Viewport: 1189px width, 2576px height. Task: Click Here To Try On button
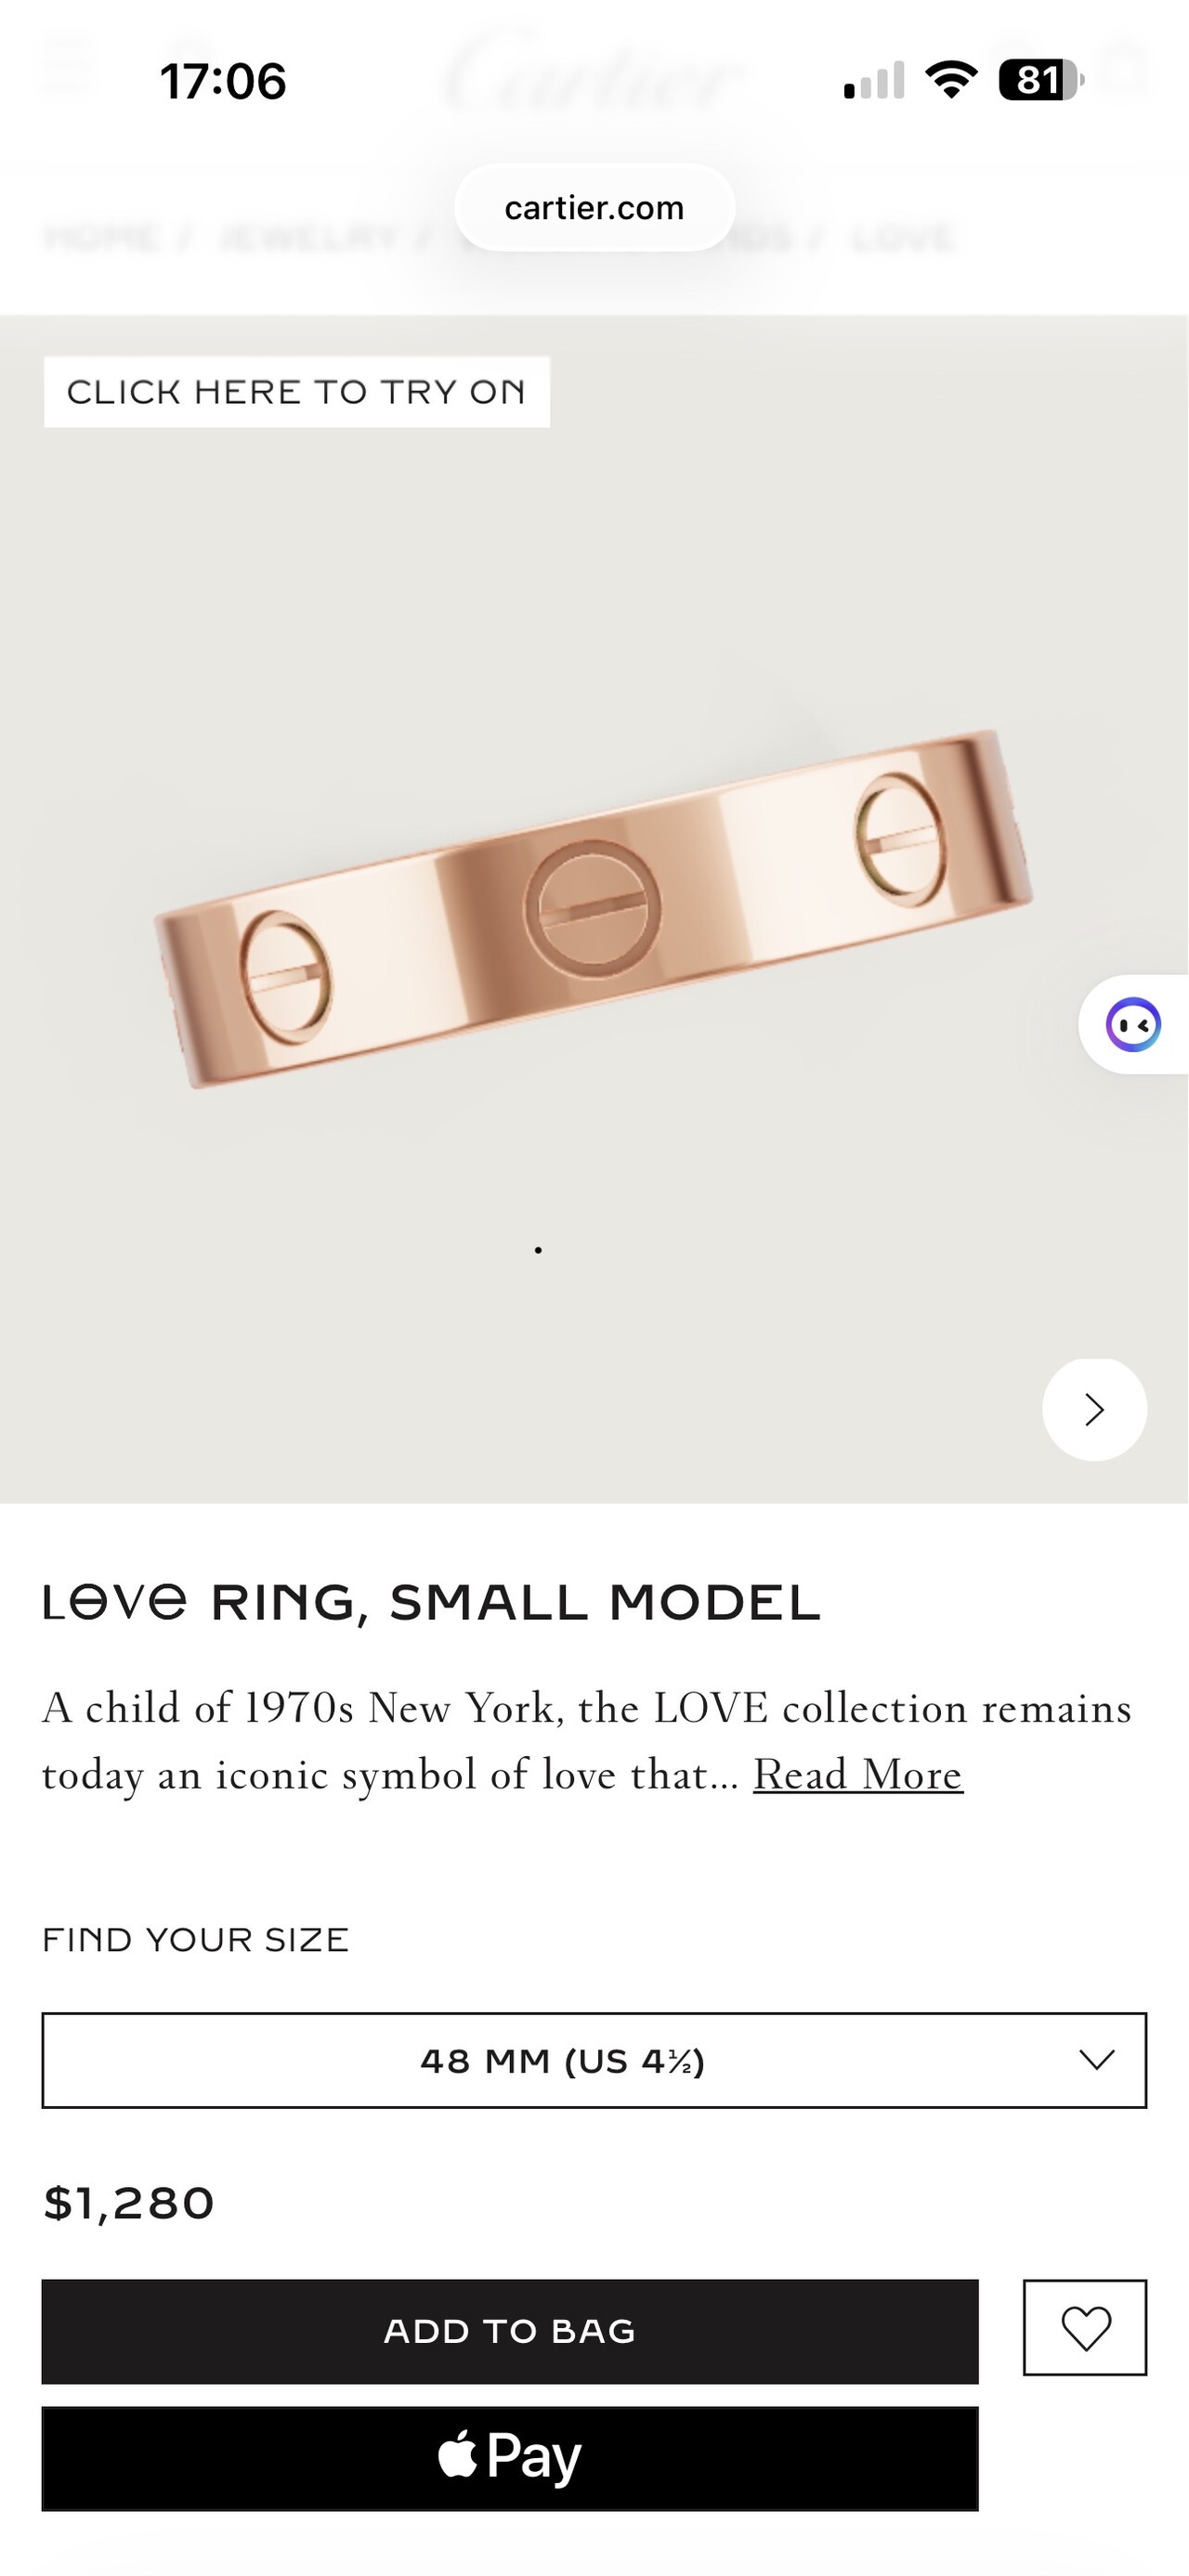(x=297, y=392)
